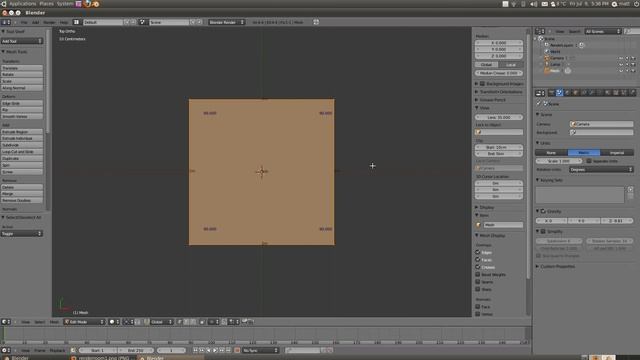Toggle the Faces overlay checkbox
This screenshot has height=360, width=640.
[x=478, y=260]
